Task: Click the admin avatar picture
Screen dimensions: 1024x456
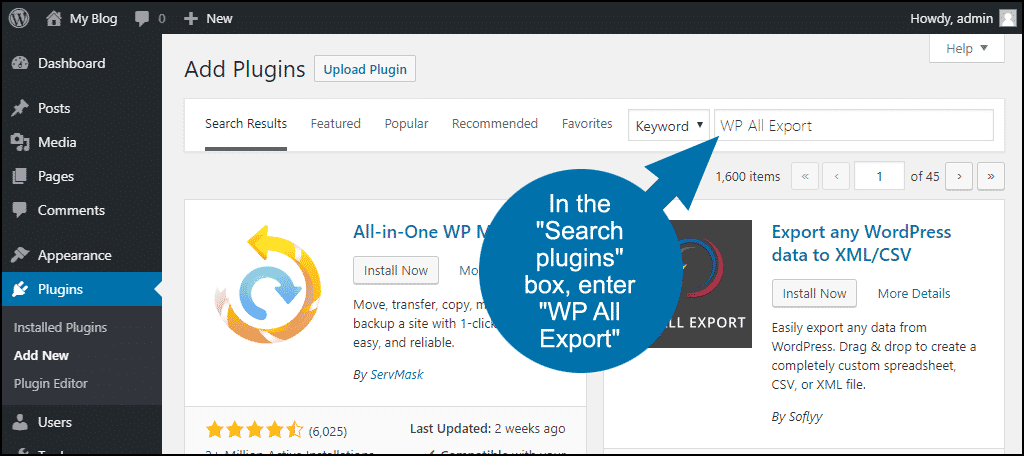Action: point(1008,18)
